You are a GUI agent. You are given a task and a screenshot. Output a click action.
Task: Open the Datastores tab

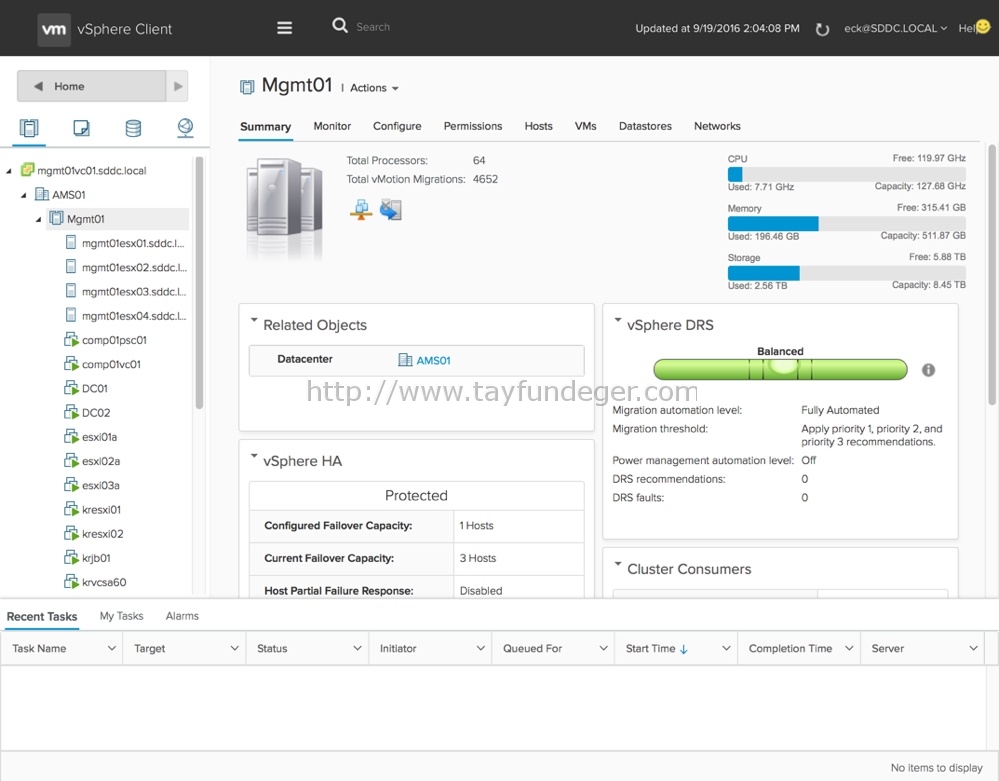tap(645, 126)
